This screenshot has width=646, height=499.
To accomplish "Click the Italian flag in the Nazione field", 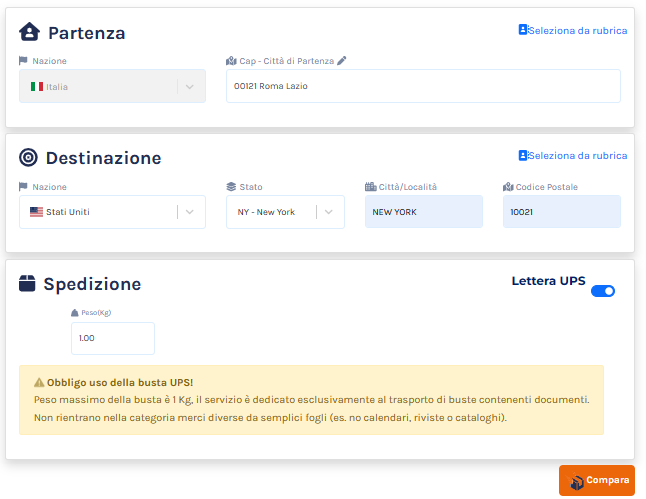I will [x=37, y=87].
